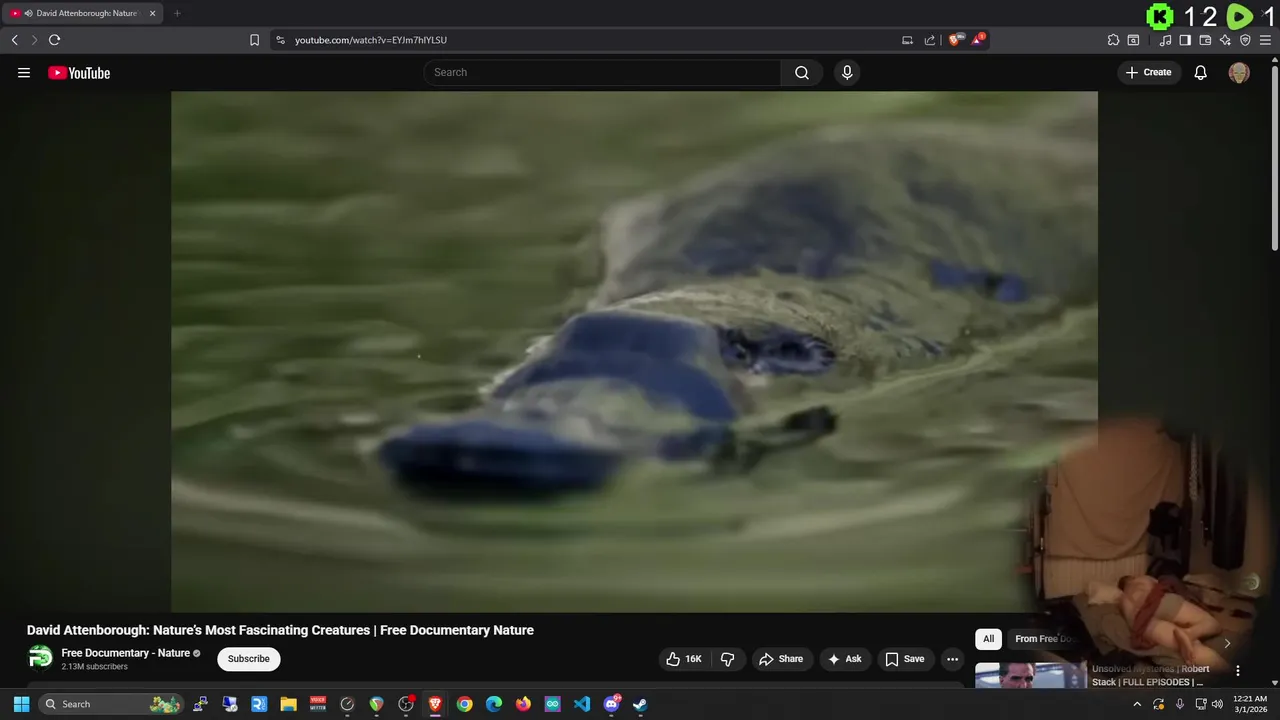Screen dimensions: 1280x720
Task: Click the Share button
Action: (x=781, y=659)
